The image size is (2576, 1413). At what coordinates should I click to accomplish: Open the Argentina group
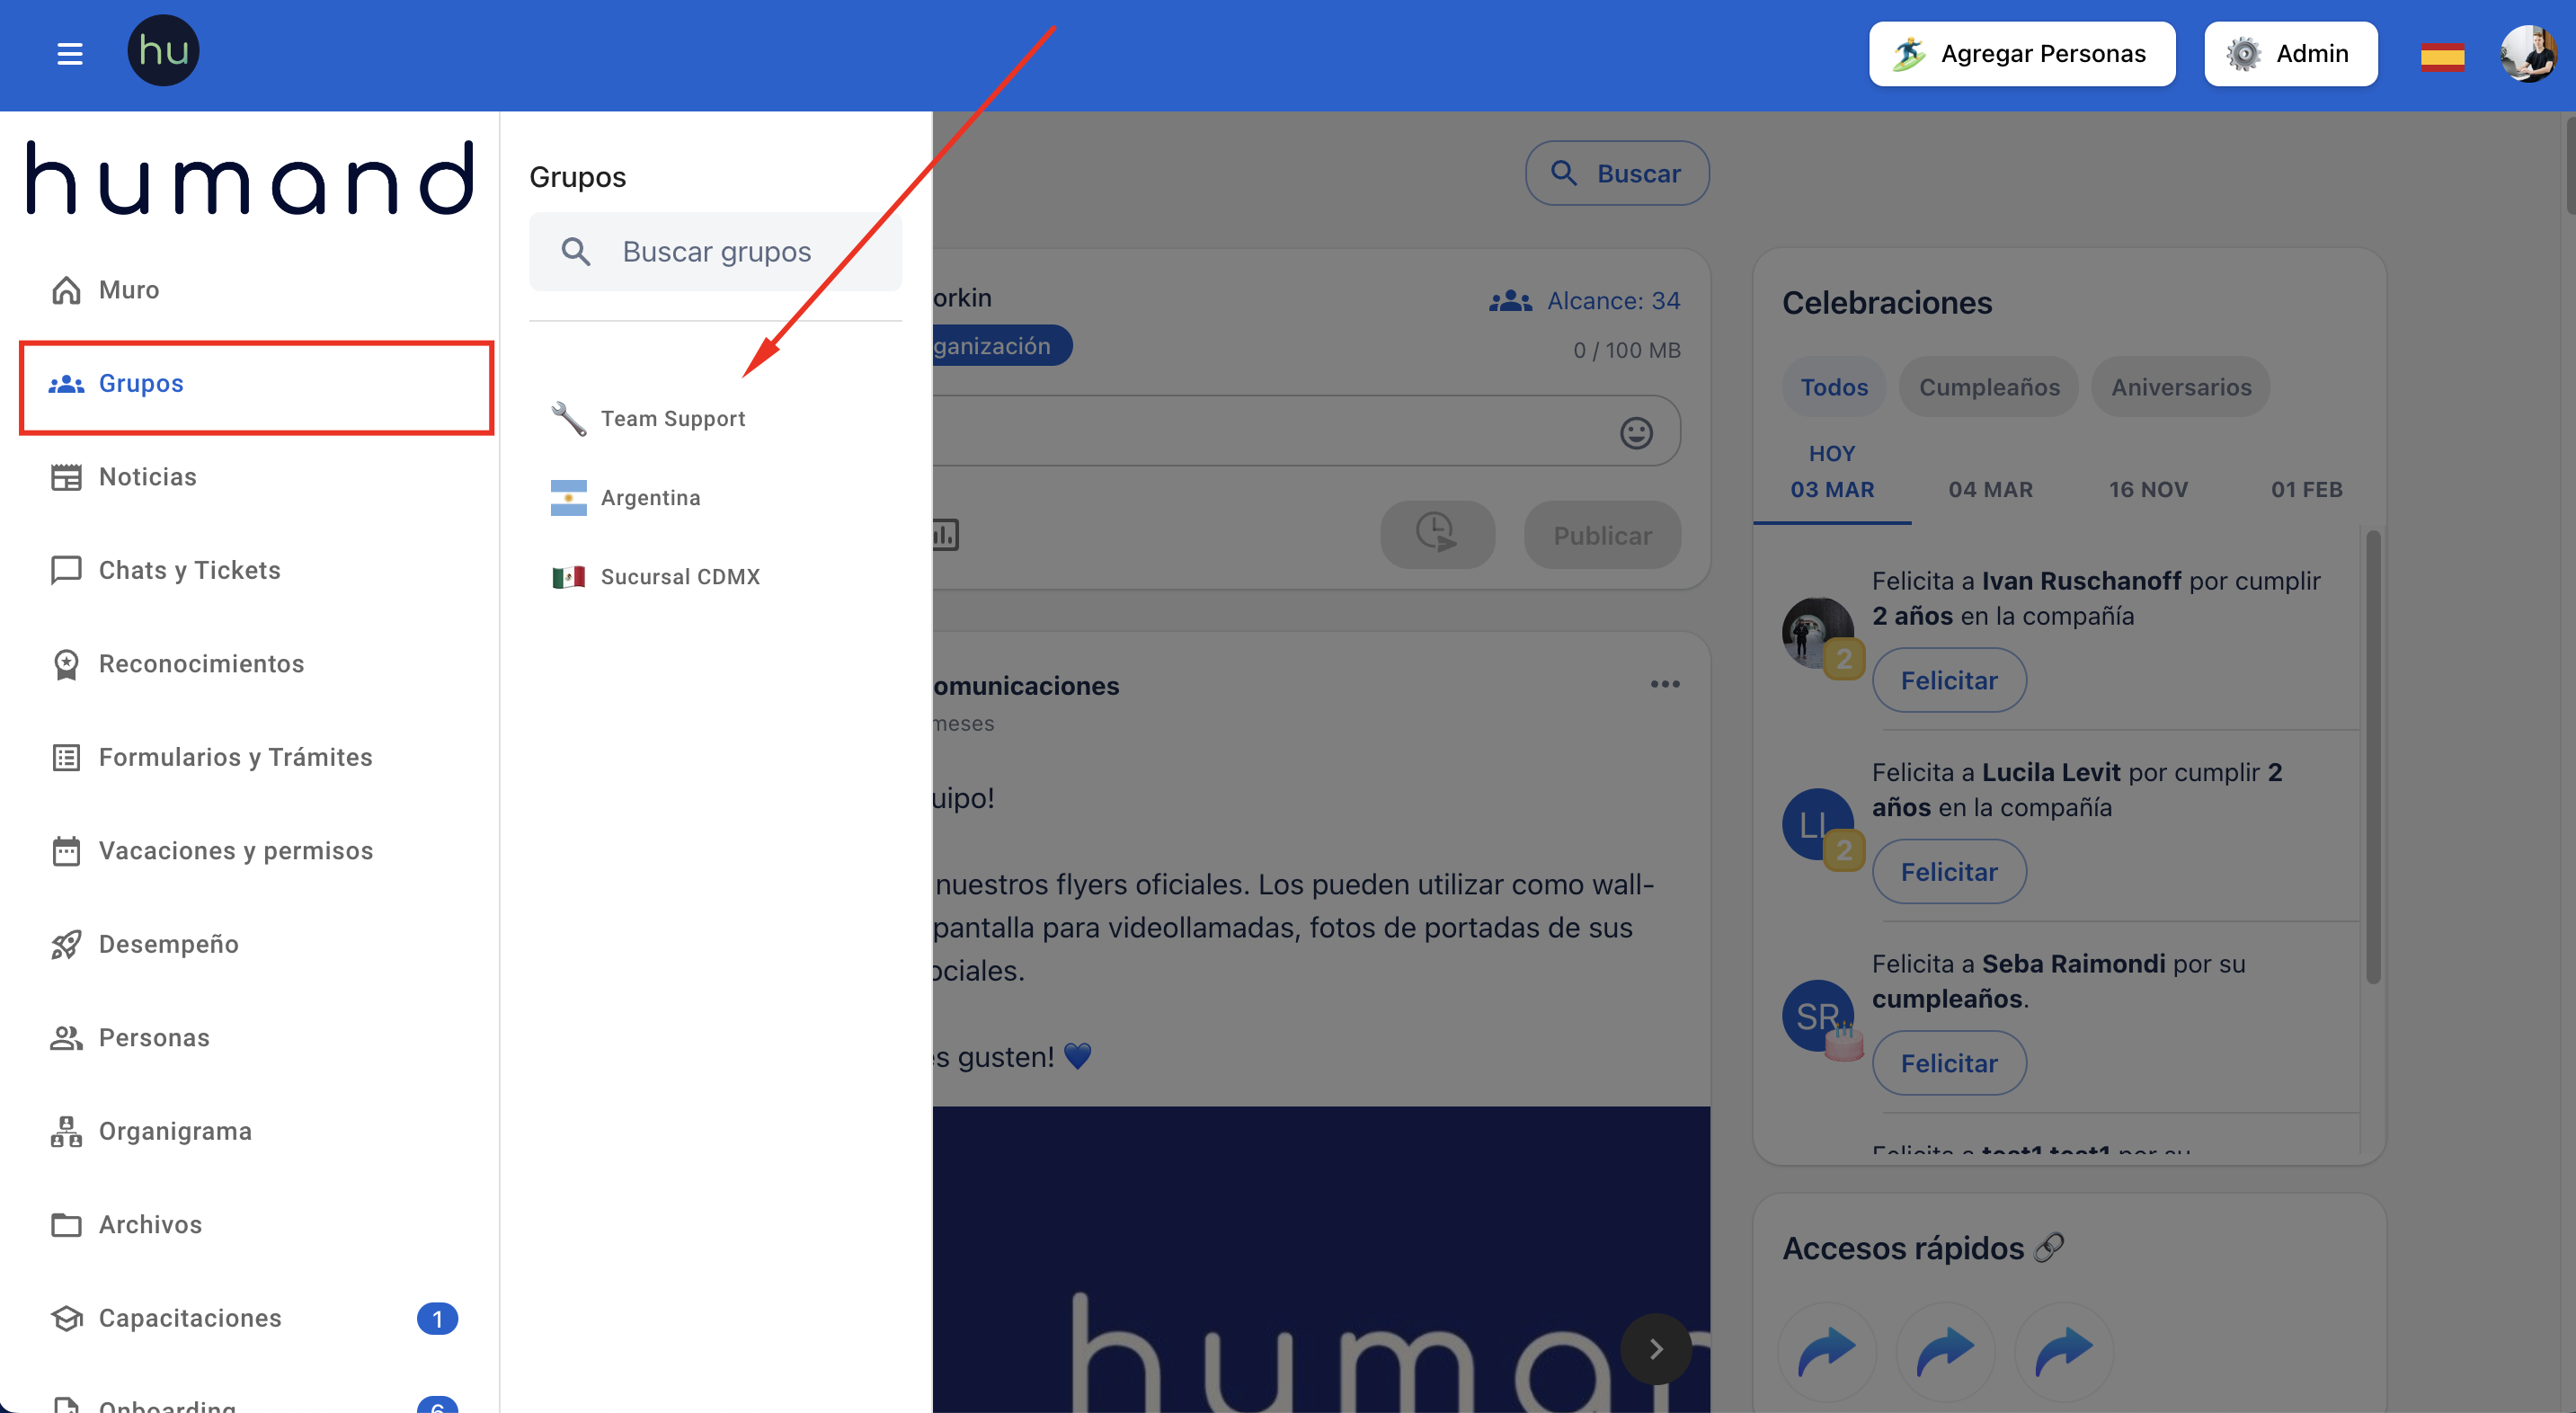point(650,498)
